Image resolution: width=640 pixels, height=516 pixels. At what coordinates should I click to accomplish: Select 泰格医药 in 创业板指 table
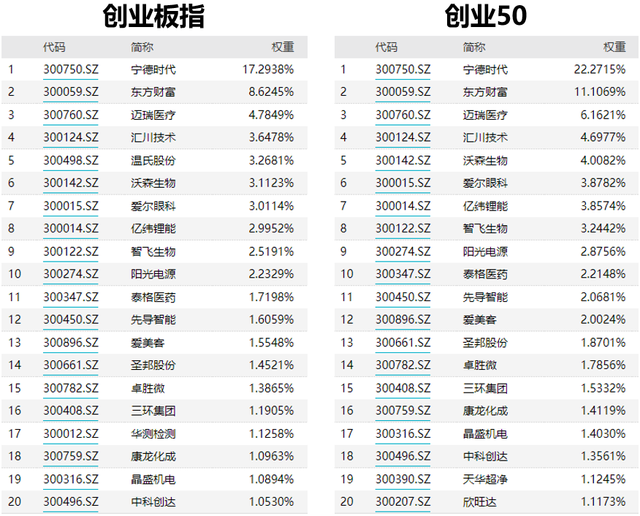[153, 297]
